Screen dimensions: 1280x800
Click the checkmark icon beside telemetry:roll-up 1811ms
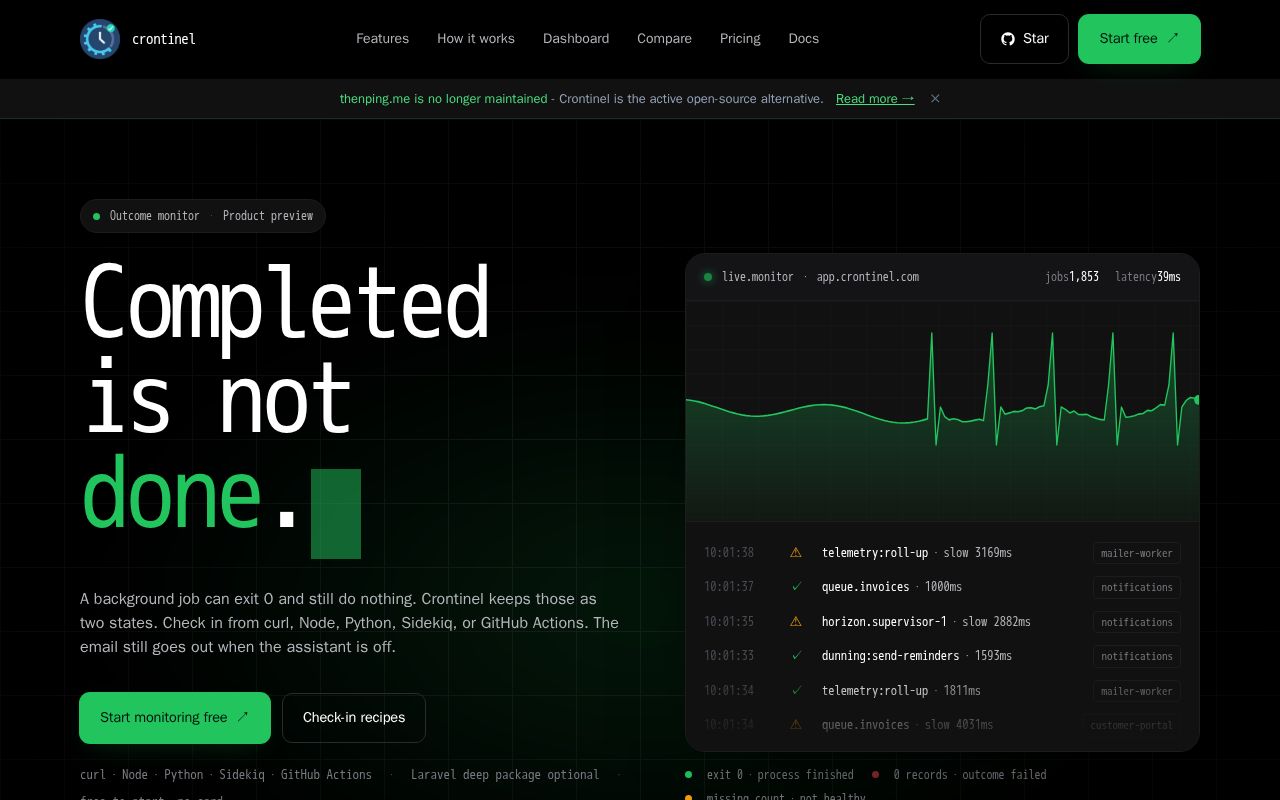pos(797,690)
